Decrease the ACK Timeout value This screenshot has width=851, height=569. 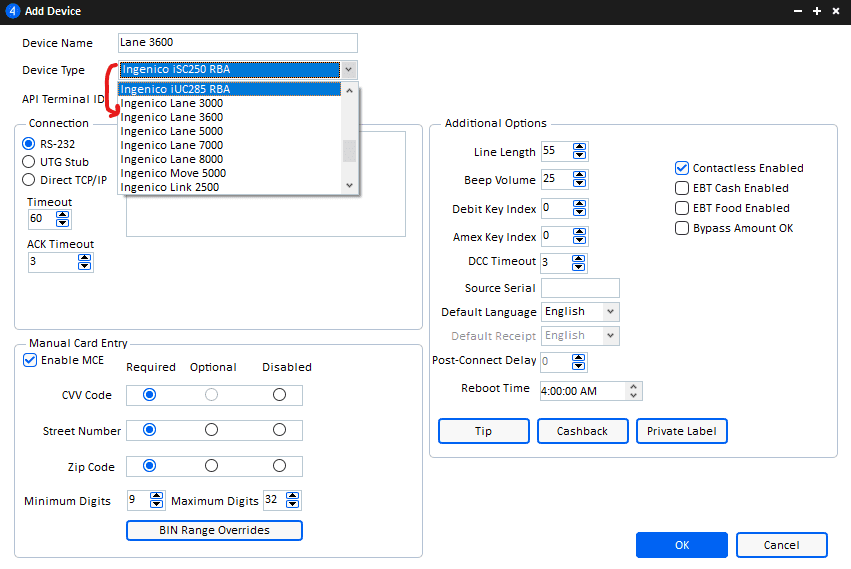pos(84,266)
